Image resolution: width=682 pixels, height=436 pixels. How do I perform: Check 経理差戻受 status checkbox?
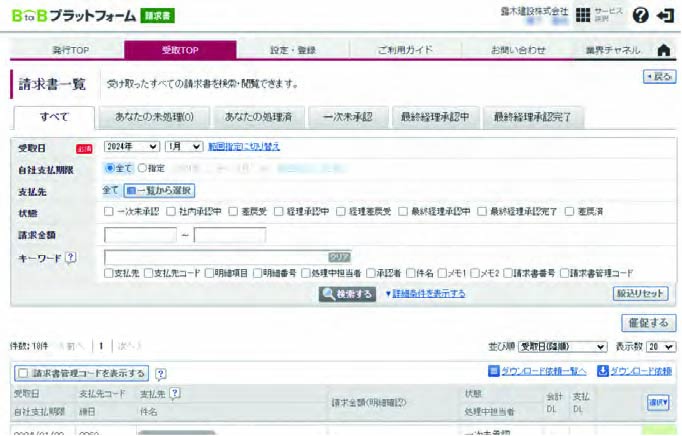(x=341, y=211)
